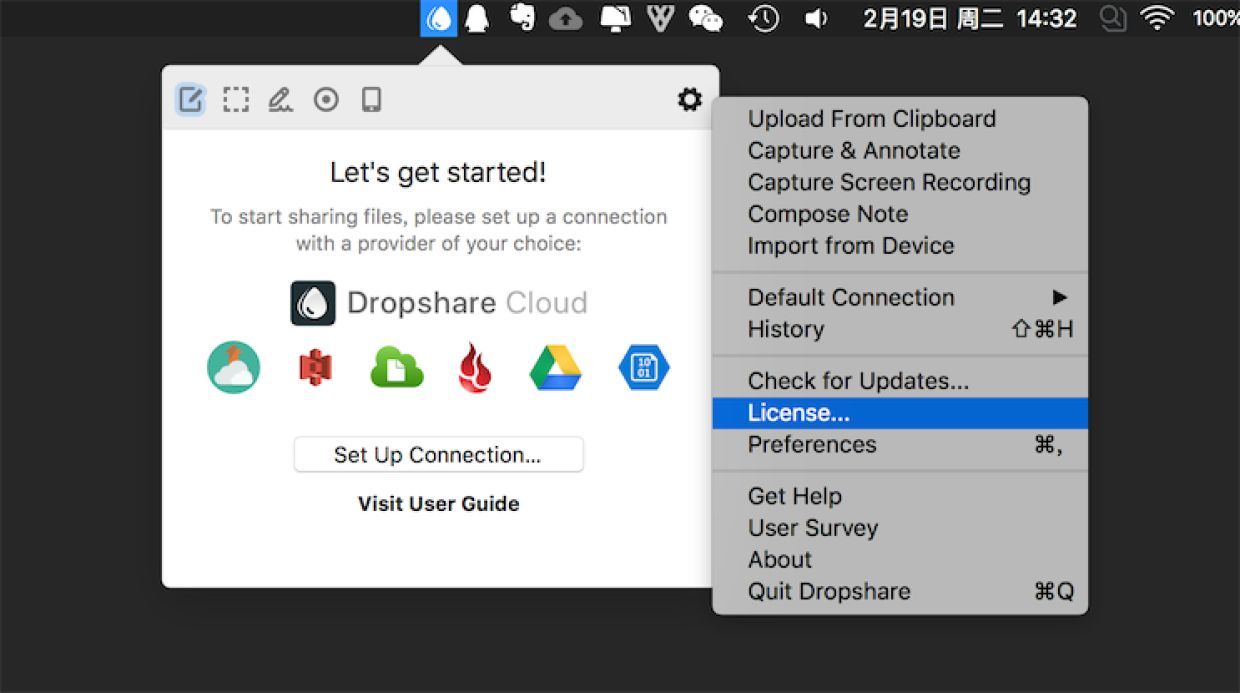Select the screen capture dashed-square icon
Image resolution: width=1240 pixels, height=693 pixels.
coord(236,99)
